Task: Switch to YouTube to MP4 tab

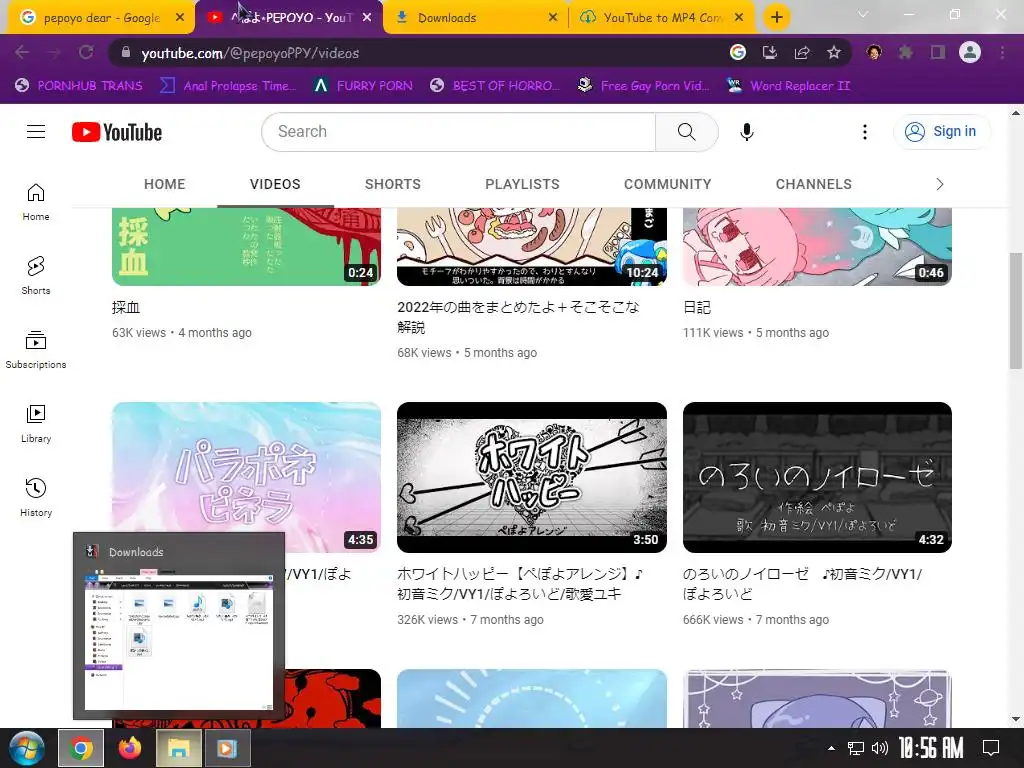Action: 662,18
